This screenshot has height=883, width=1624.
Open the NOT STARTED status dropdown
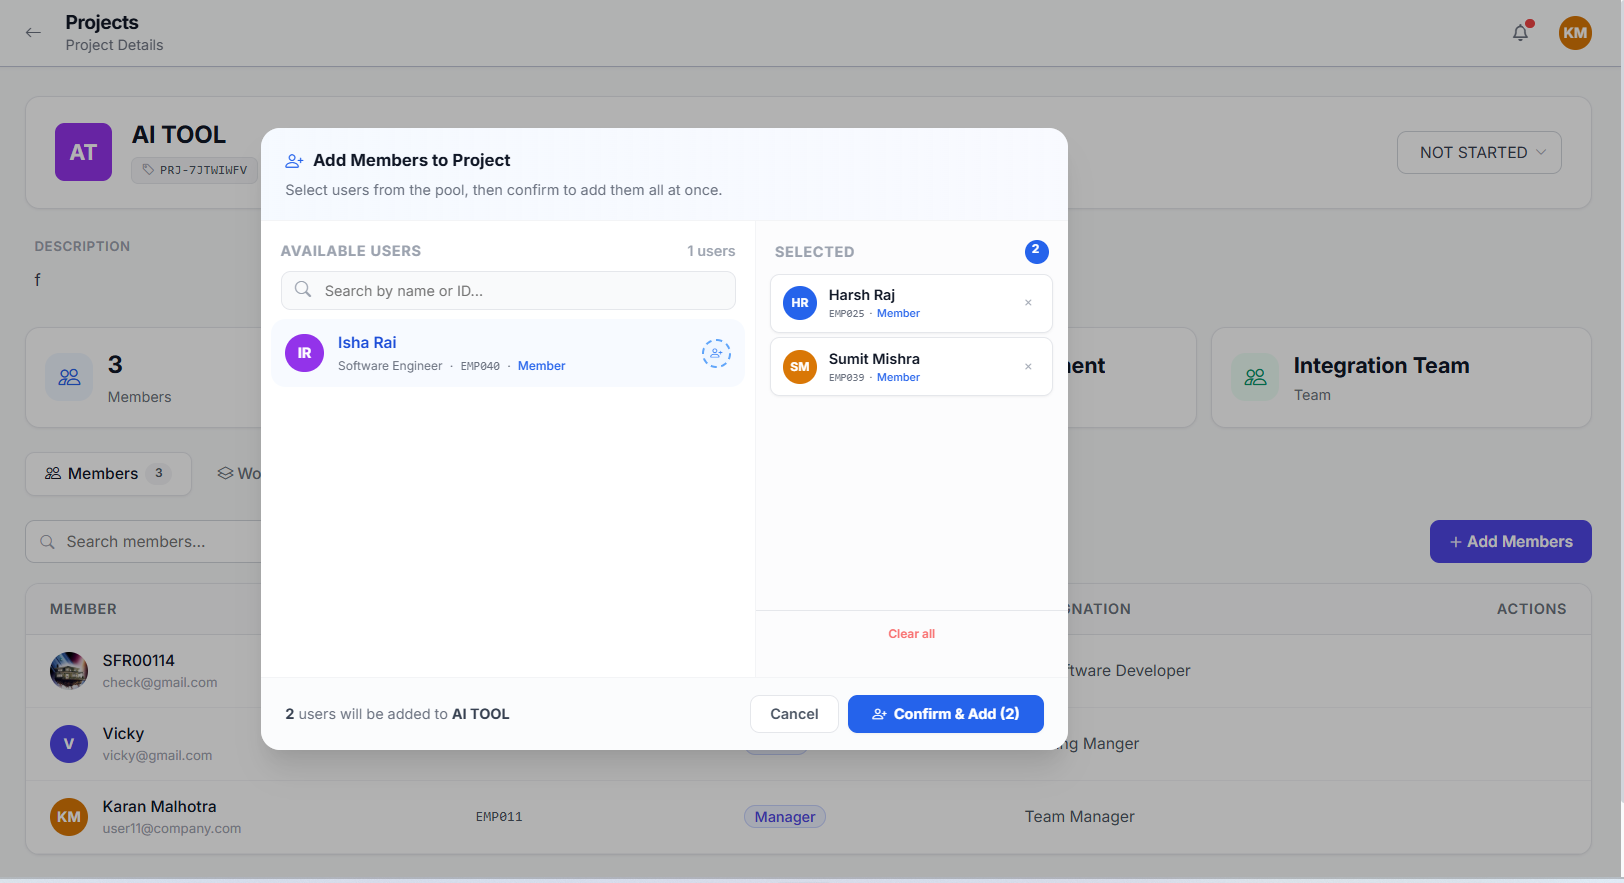[x=1479, y=153]
